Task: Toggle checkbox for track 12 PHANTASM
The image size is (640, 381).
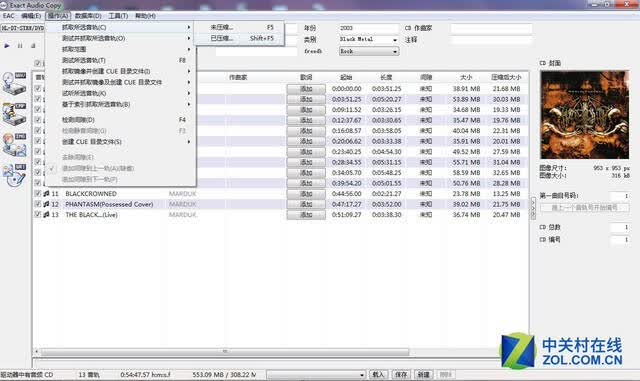Action: [x=38, y=204]
